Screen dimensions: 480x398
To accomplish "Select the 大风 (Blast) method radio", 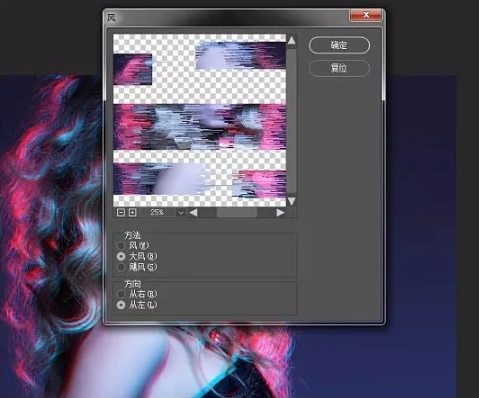I will click(x=121, y=256).
